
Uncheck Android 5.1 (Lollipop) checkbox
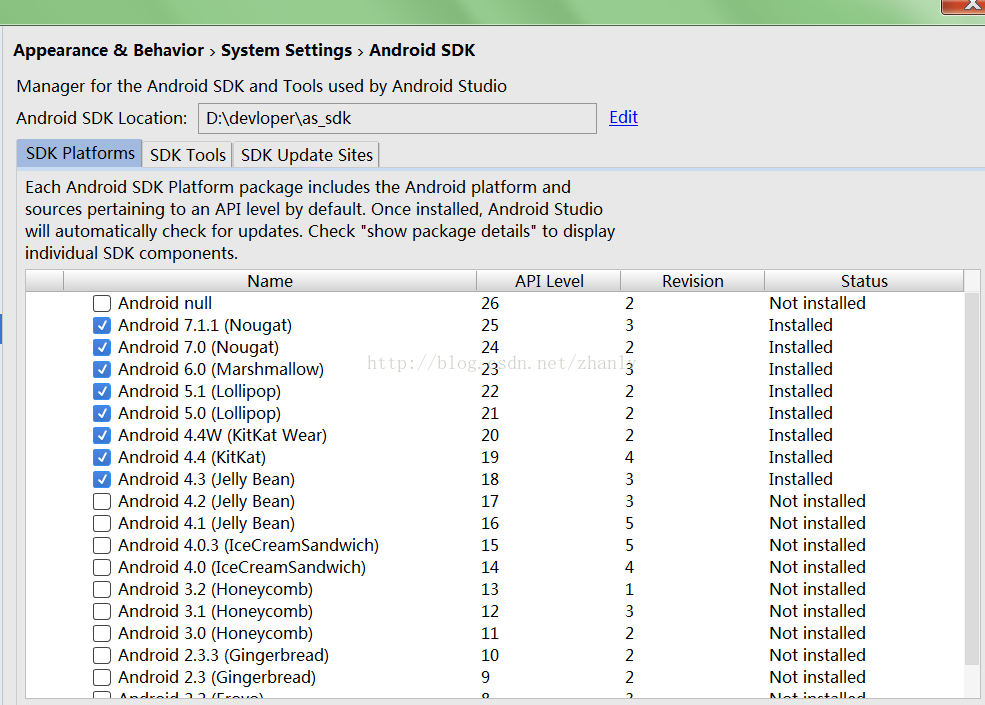point(102,391)
